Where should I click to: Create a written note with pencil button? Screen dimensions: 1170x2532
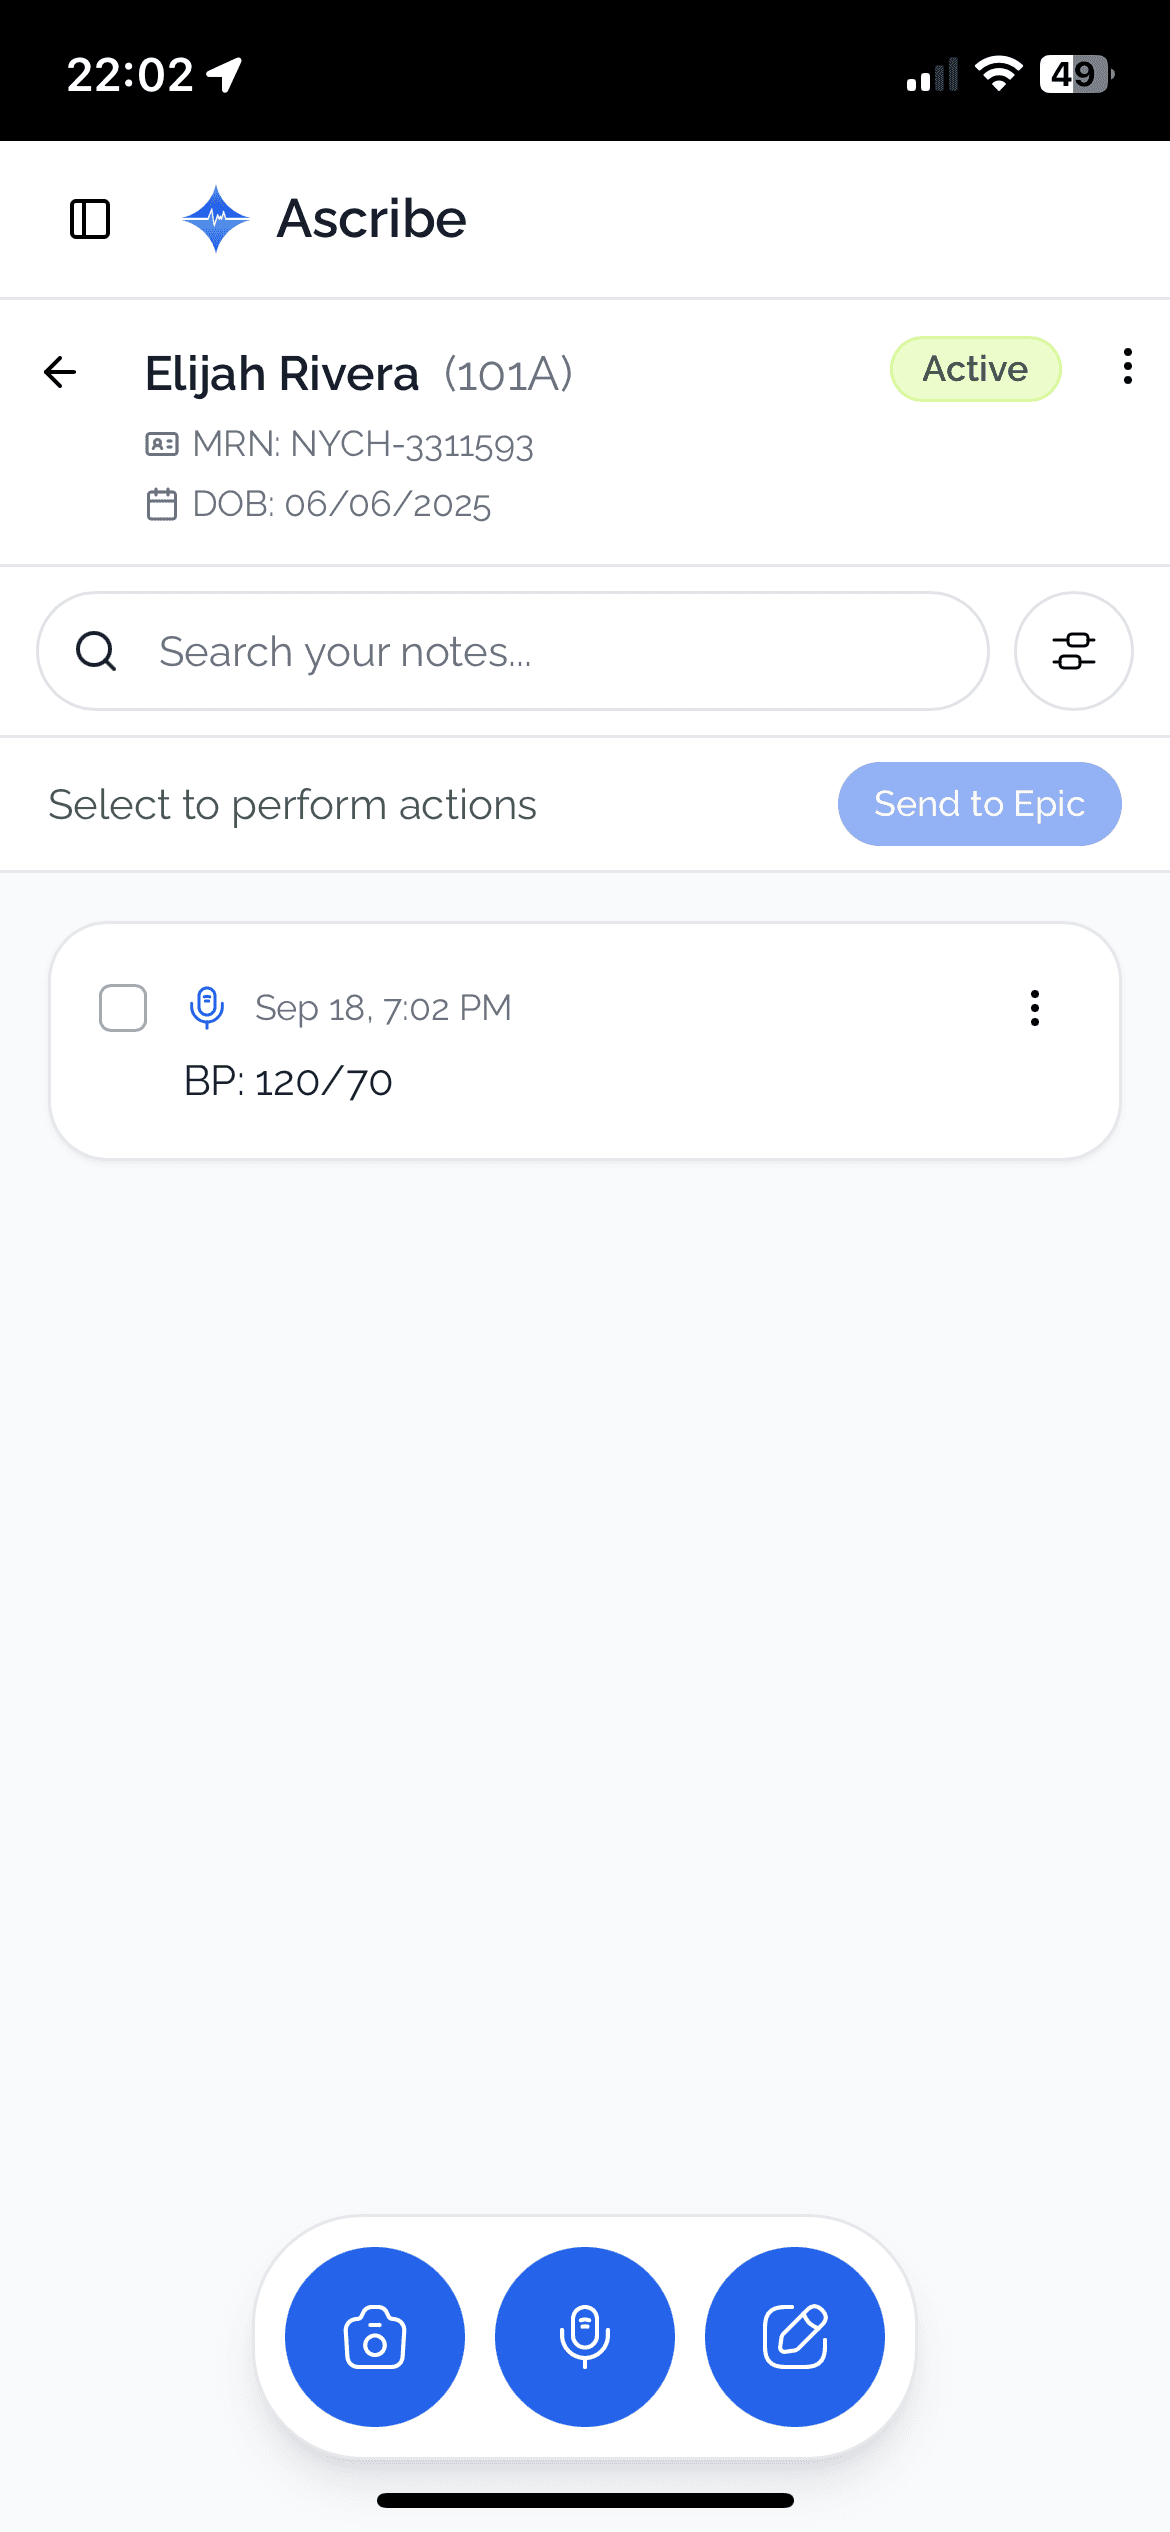click(795, 2337)
